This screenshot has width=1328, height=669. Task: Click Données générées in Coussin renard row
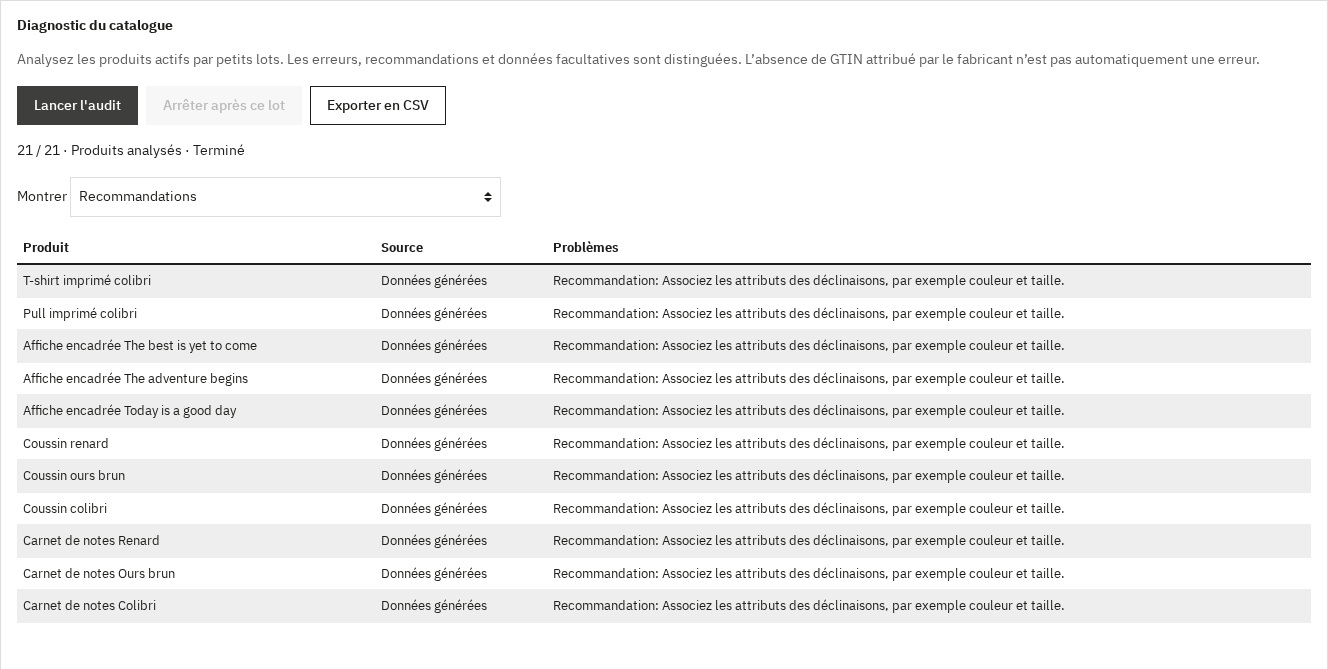pos(434,444)
